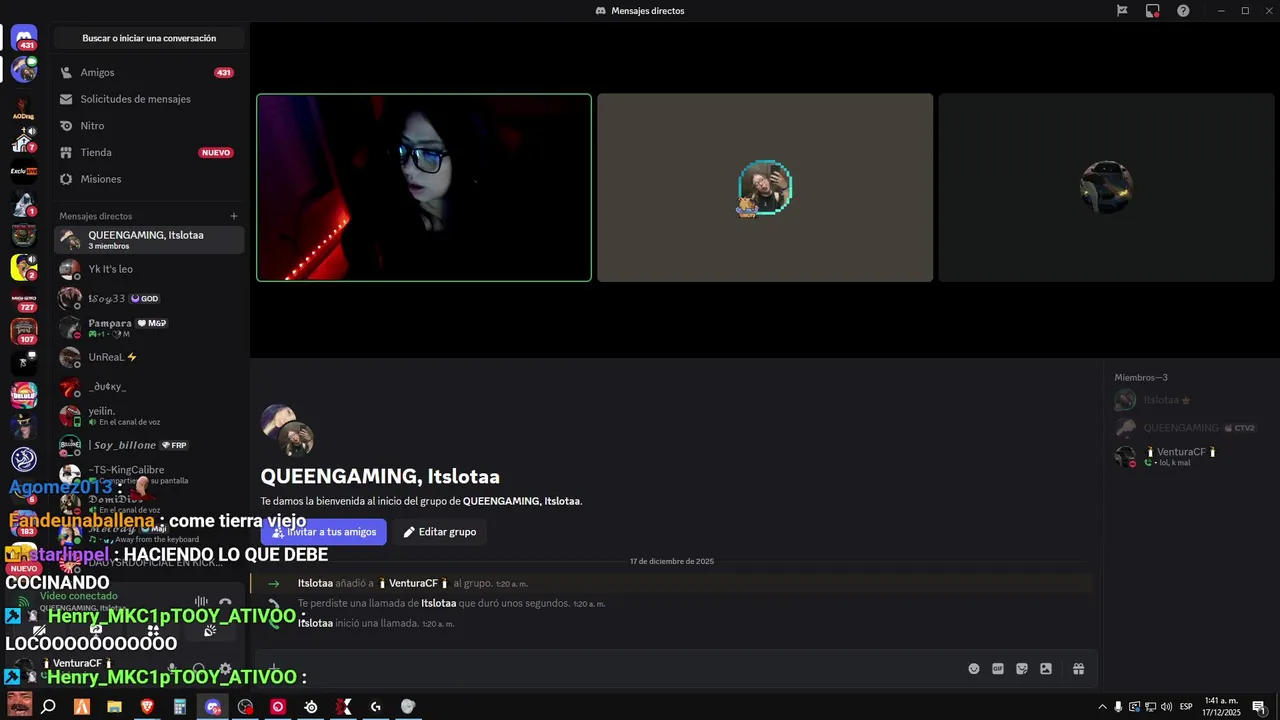Viewport: 1280px width, 720px height.
Task: Click member Itslotaa in members list
Action: click(1192, 400)
